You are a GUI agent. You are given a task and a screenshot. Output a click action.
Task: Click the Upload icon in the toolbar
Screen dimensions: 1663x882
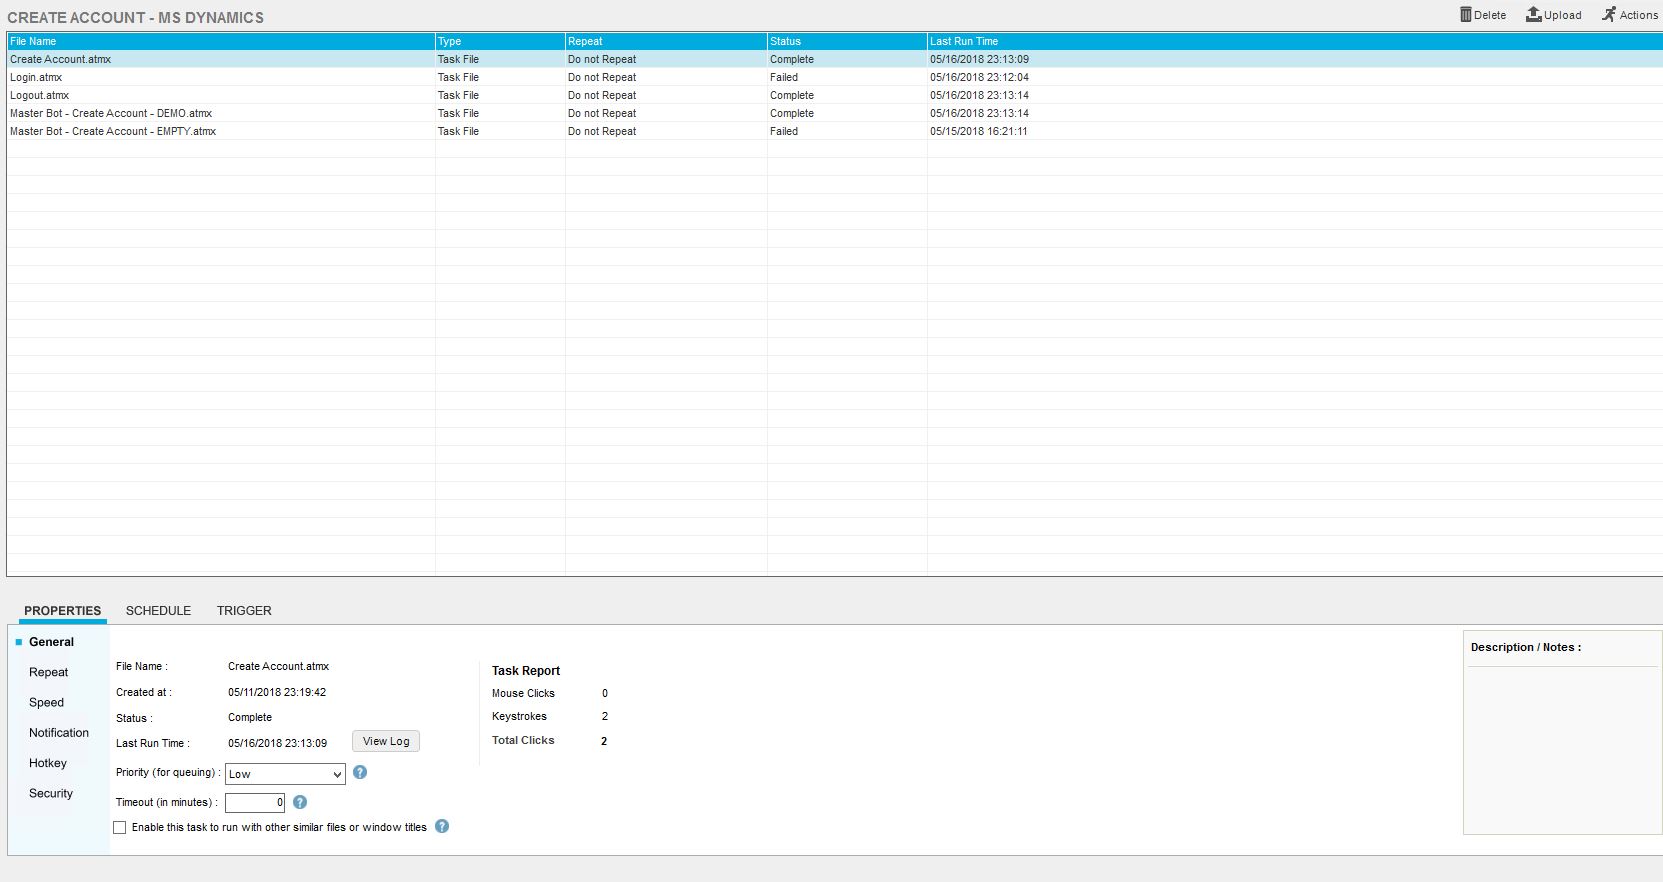pyautogui.click(x=1533, y=15)
